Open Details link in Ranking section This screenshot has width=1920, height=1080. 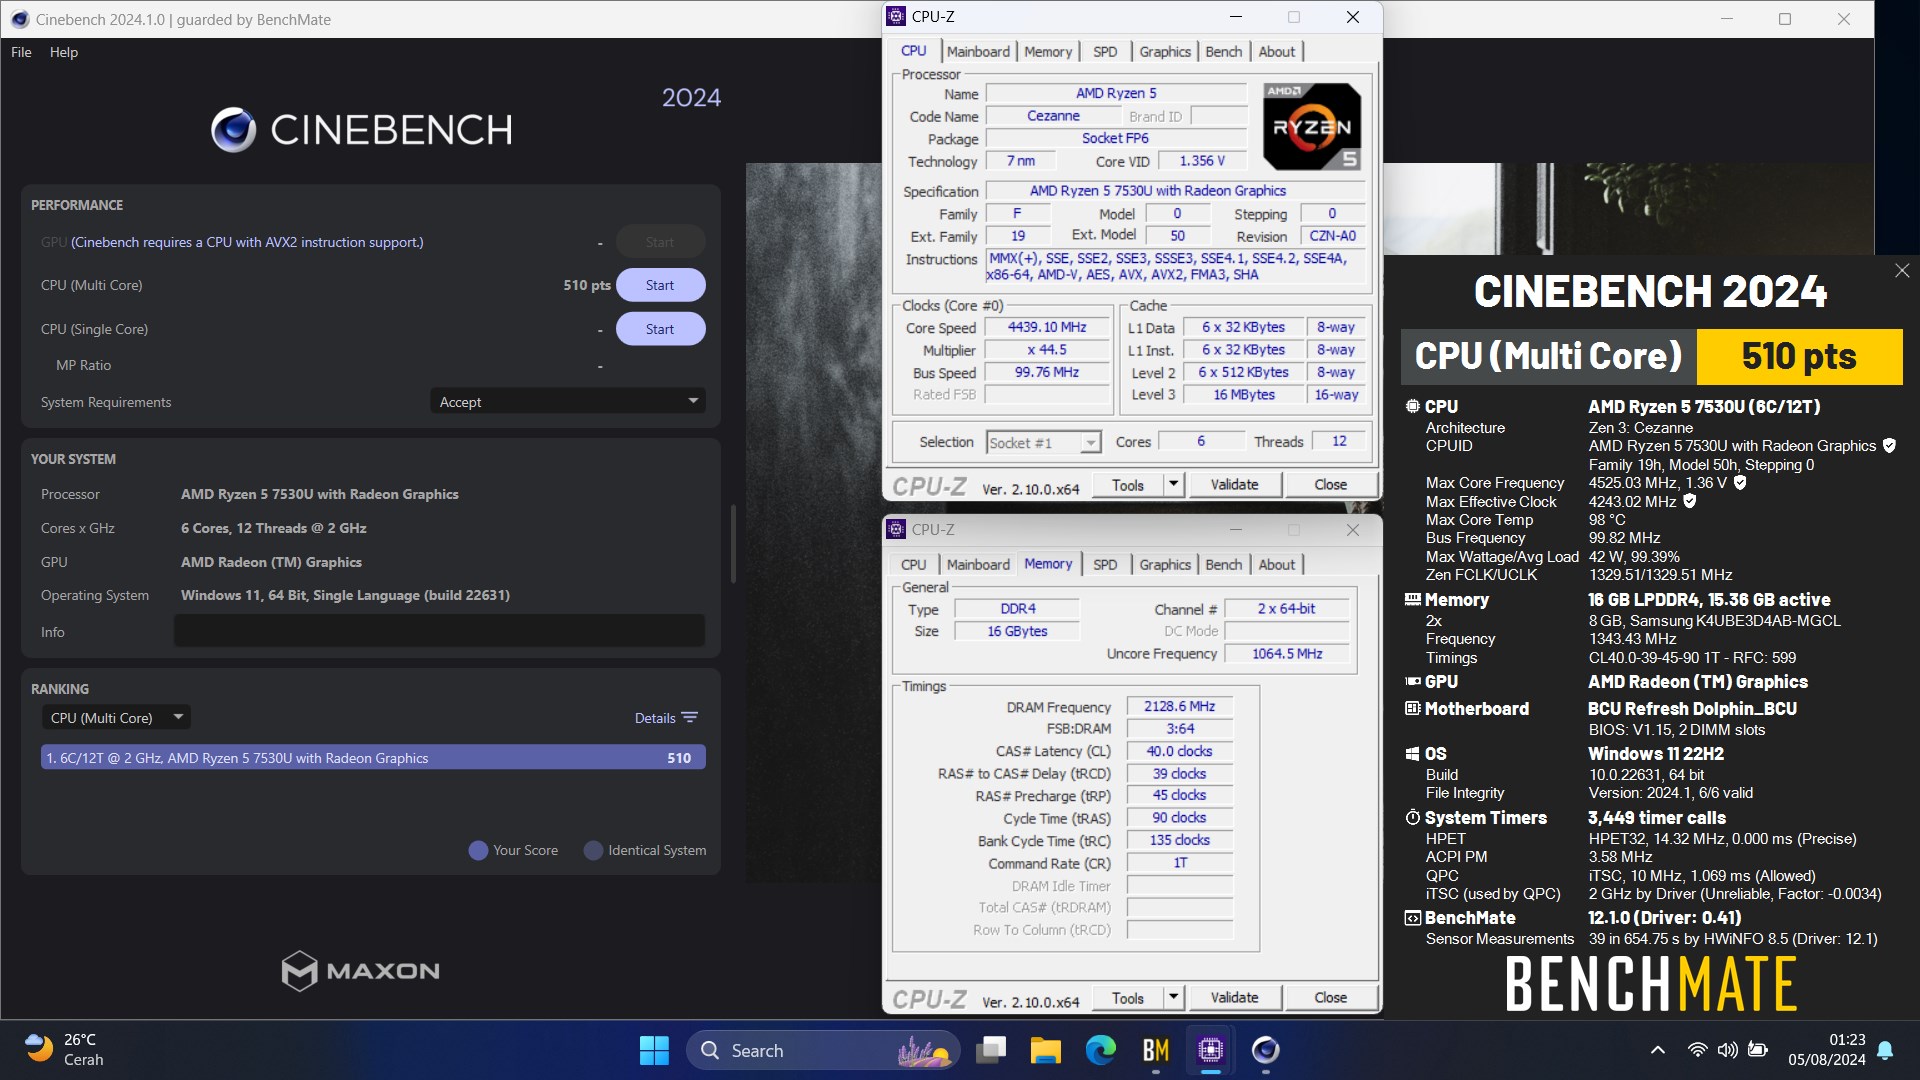click(x=655, y=718)
